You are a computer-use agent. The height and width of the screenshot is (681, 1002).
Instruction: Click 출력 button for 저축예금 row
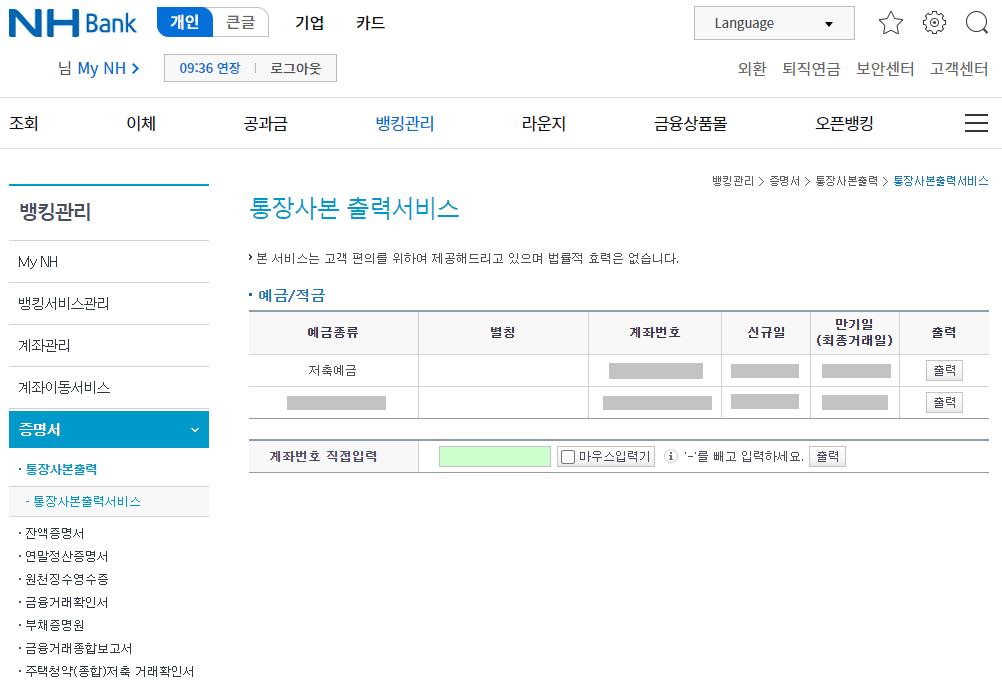coord(944,371)
